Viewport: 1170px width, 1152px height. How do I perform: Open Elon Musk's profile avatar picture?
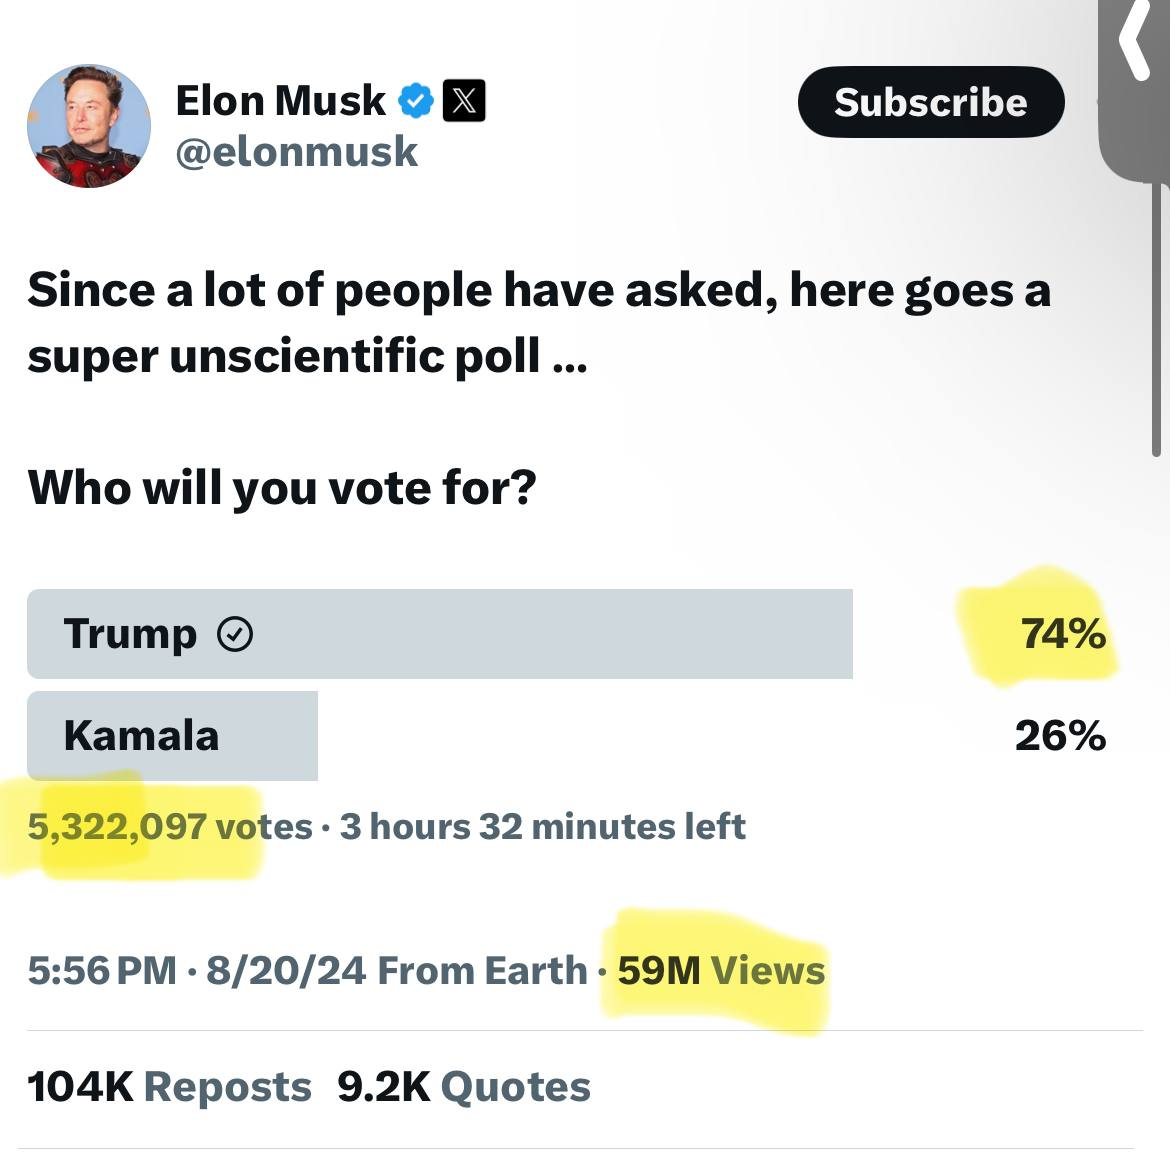click(x=89, y=126)
